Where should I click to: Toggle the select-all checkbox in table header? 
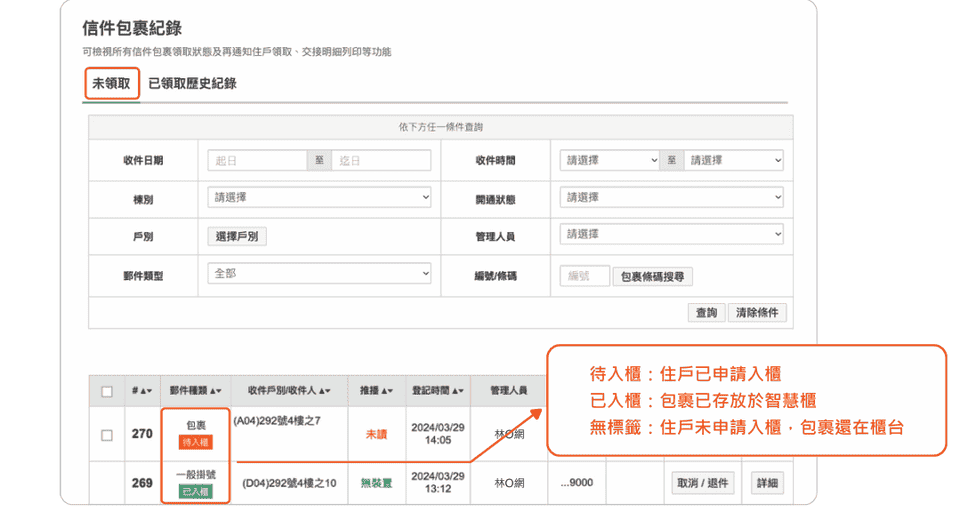pos(107,392)
